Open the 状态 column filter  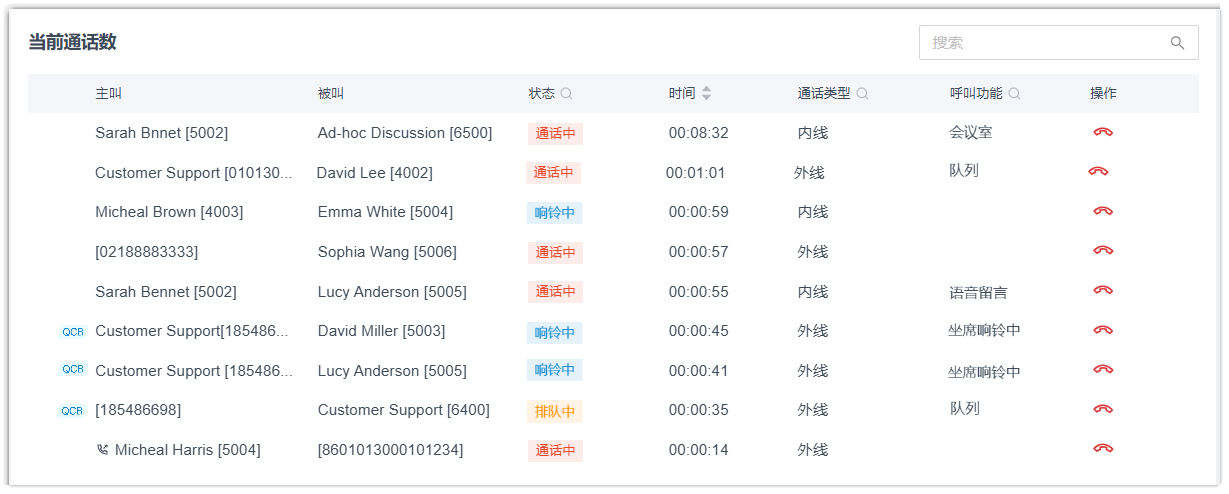point(566,94)
